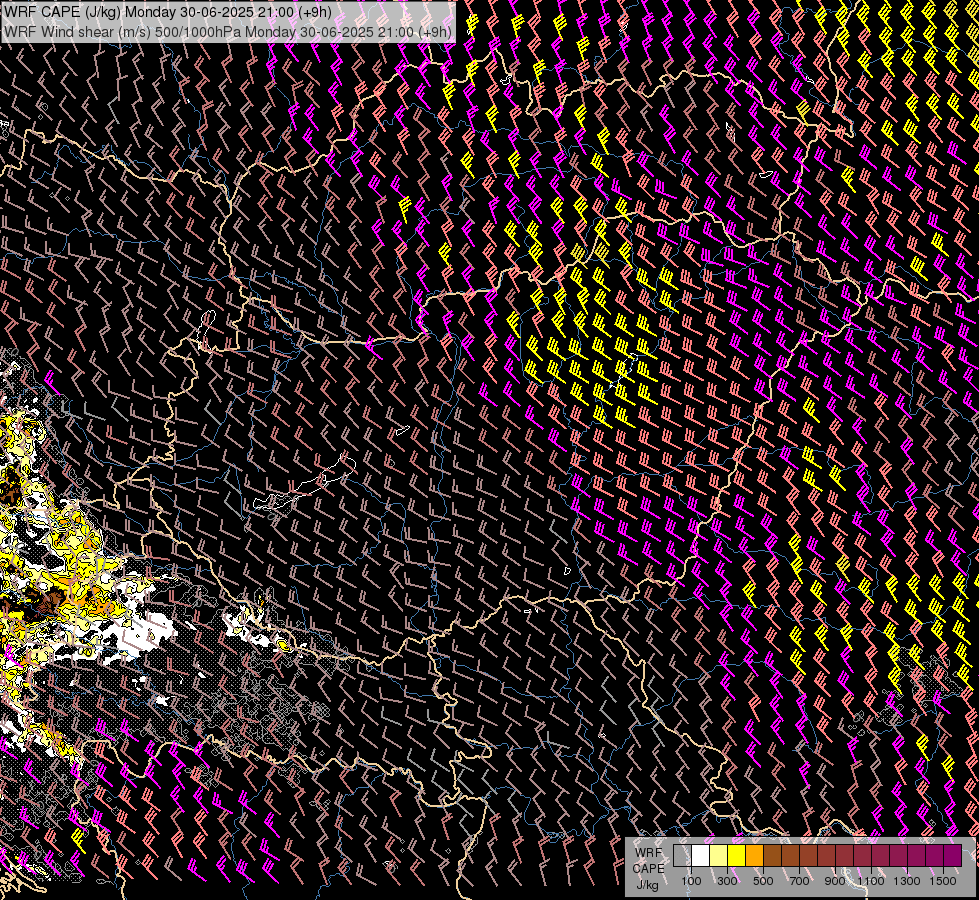Click the WRF Wind shear title line
This screenshot has height=900, width=979.
tap(227, 31)
